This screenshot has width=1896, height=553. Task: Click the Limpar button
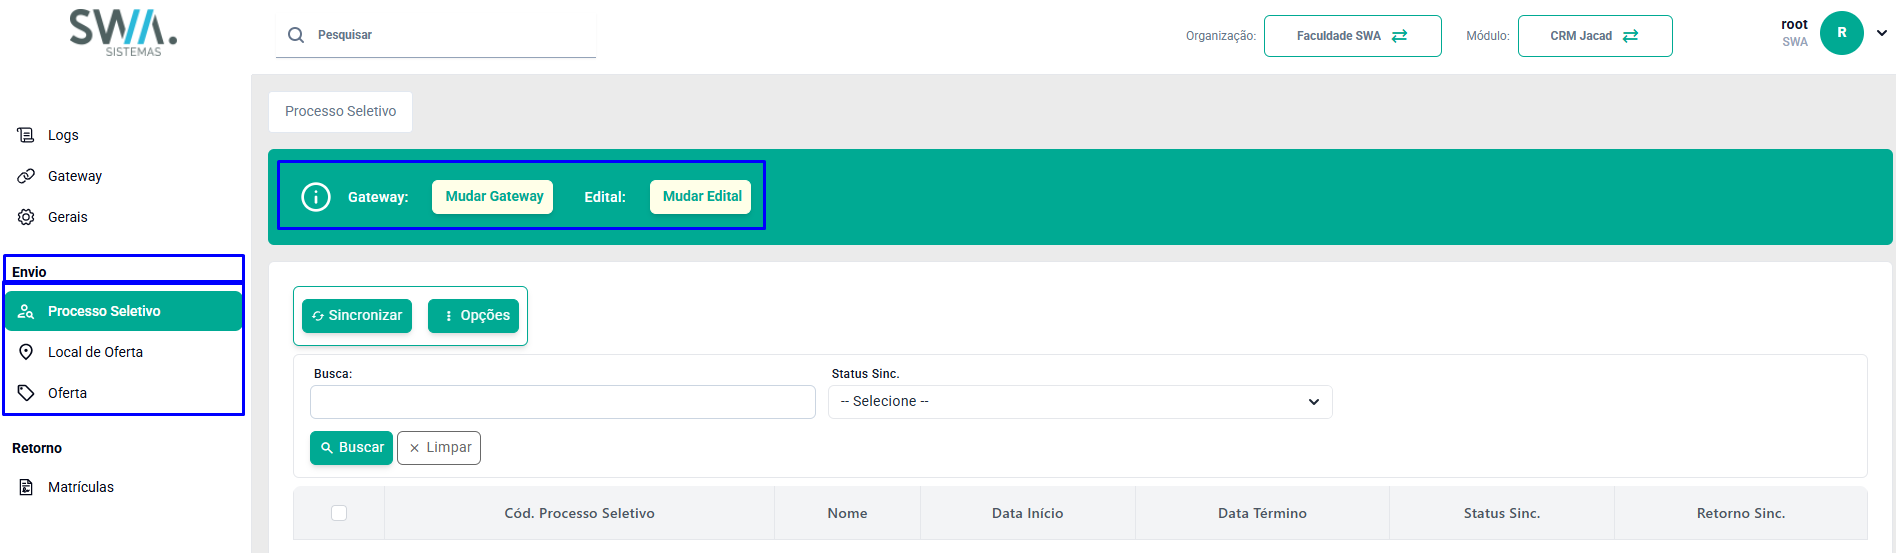pos(439,448)
